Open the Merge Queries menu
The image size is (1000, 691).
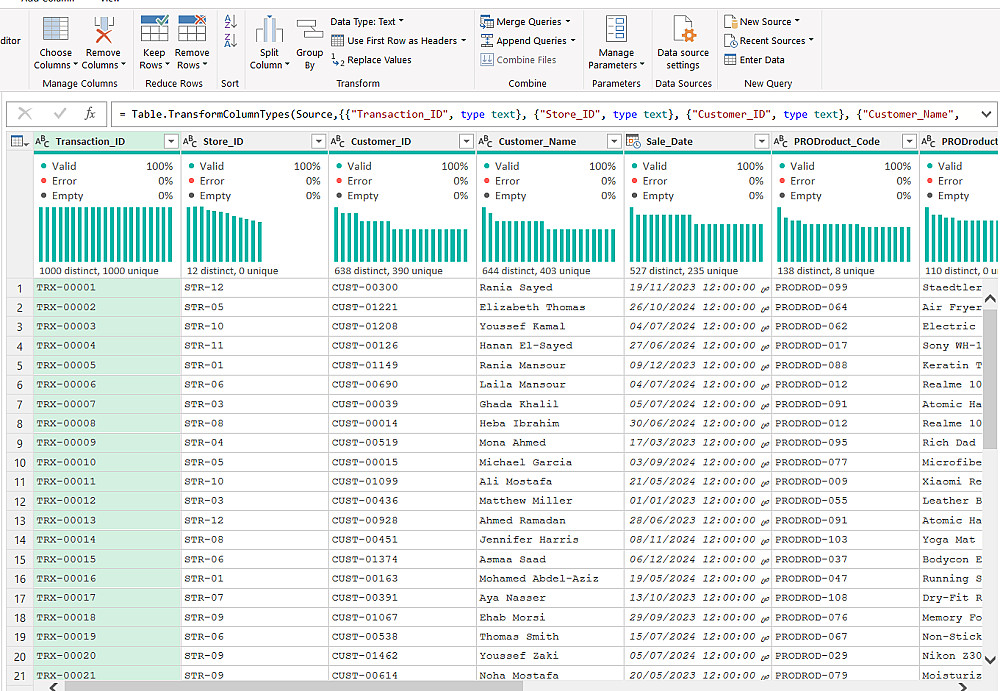click(x=525, y=22)
